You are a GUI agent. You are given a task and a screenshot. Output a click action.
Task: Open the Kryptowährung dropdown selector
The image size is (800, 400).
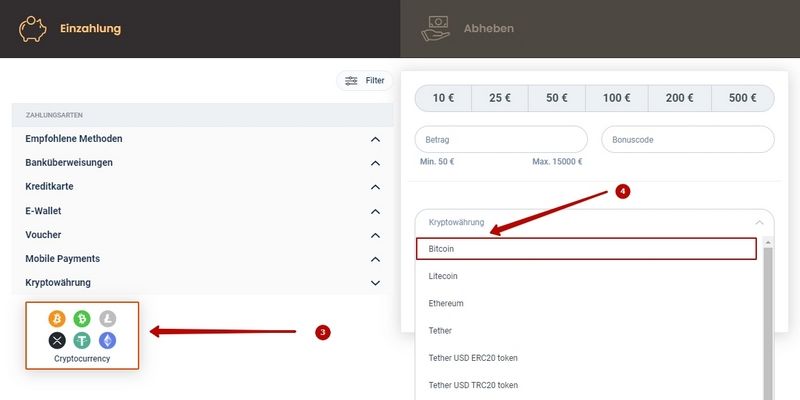click(x=594, y=222)
